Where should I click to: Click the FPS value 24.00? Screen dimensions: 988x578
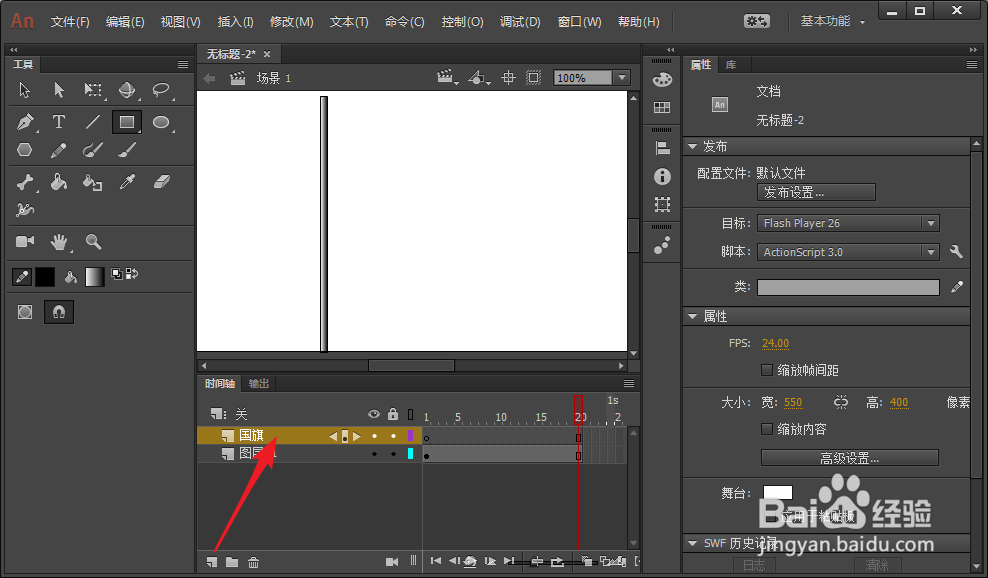(x=775, y=343)
